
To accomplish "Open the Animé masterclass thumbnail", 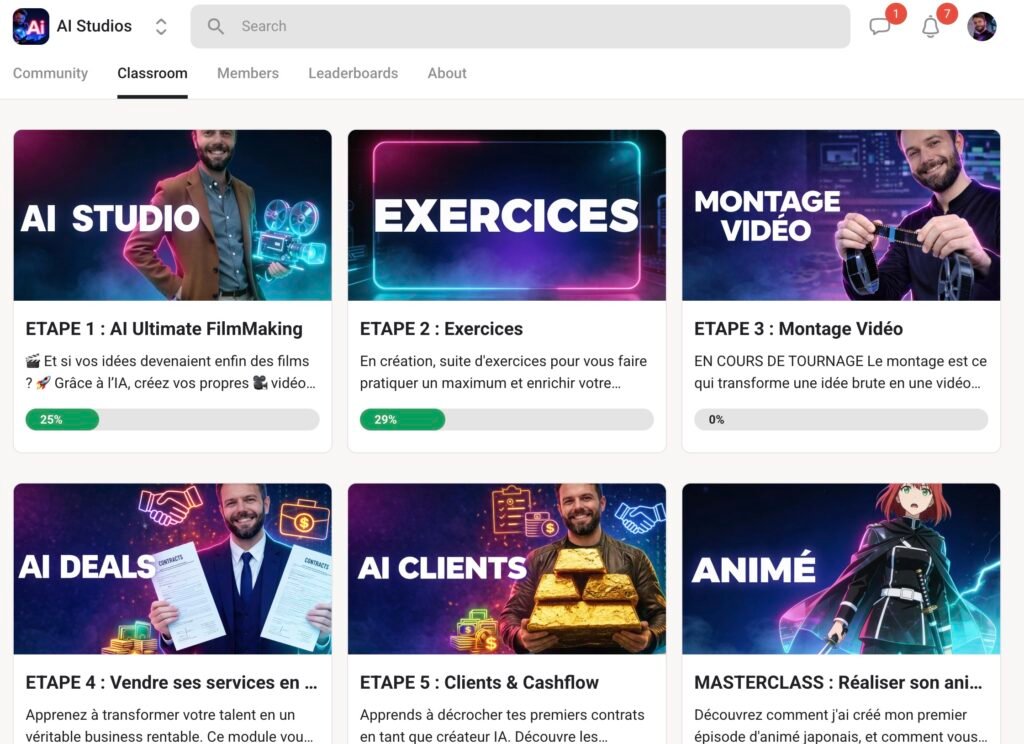I will [841, 569].
